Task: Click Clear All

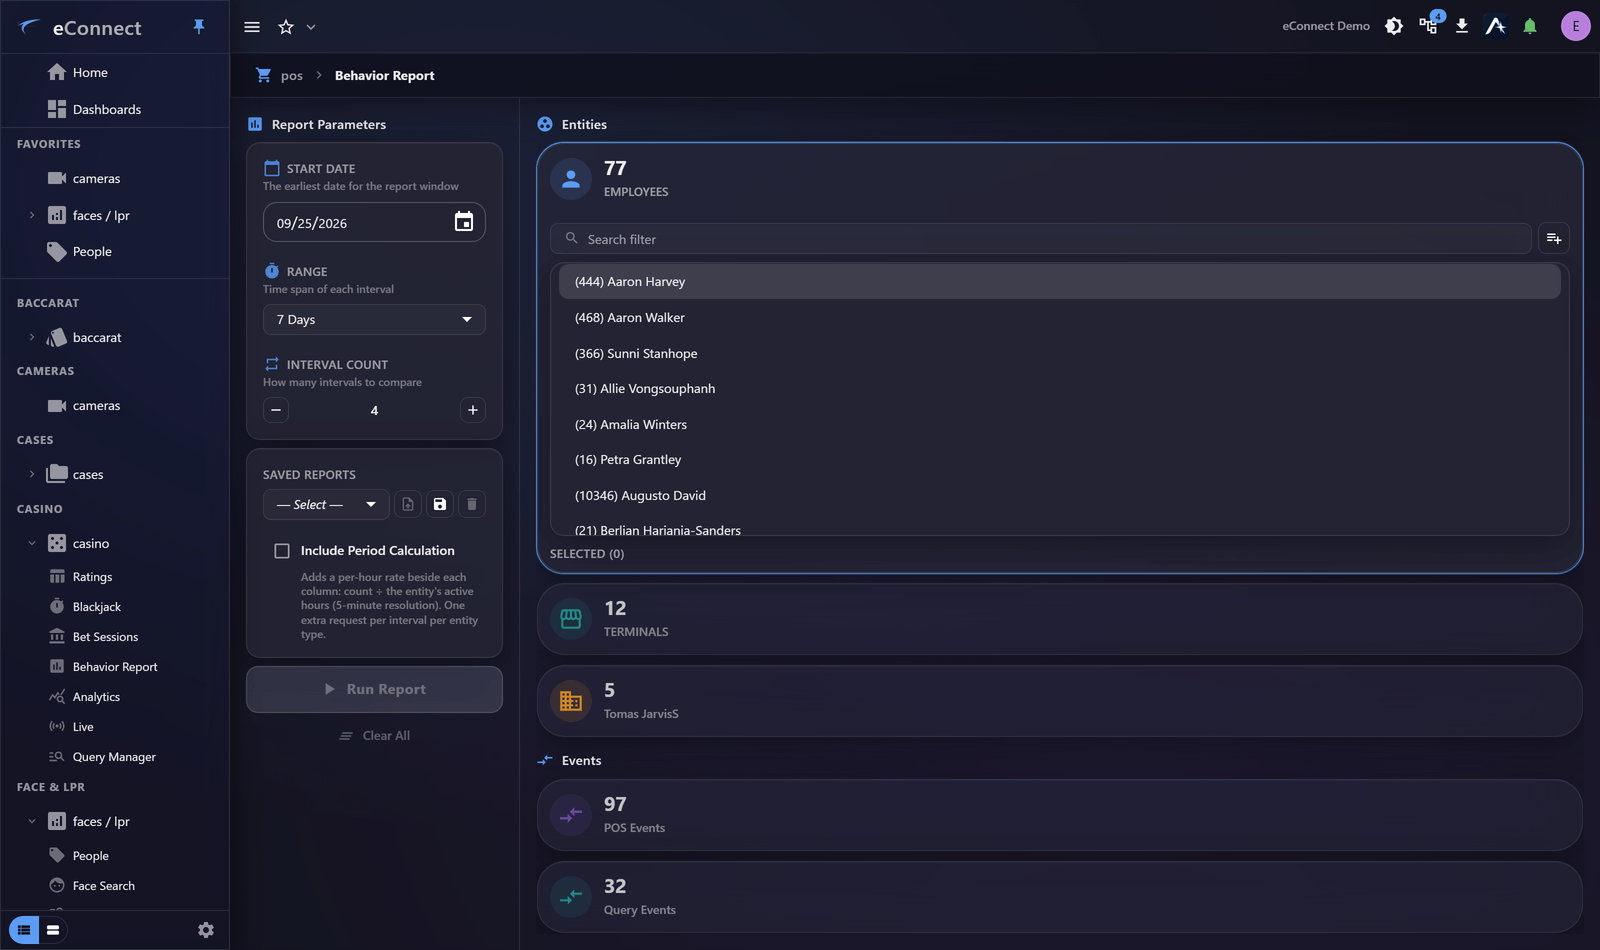Action: tap(374, 736)
